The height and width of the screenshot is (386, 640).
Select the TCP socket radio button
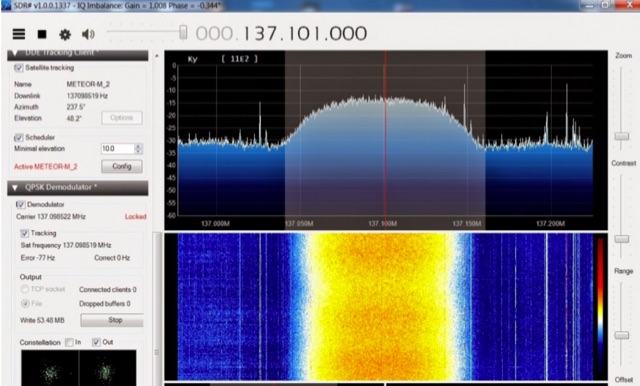(x=25, y=289)
